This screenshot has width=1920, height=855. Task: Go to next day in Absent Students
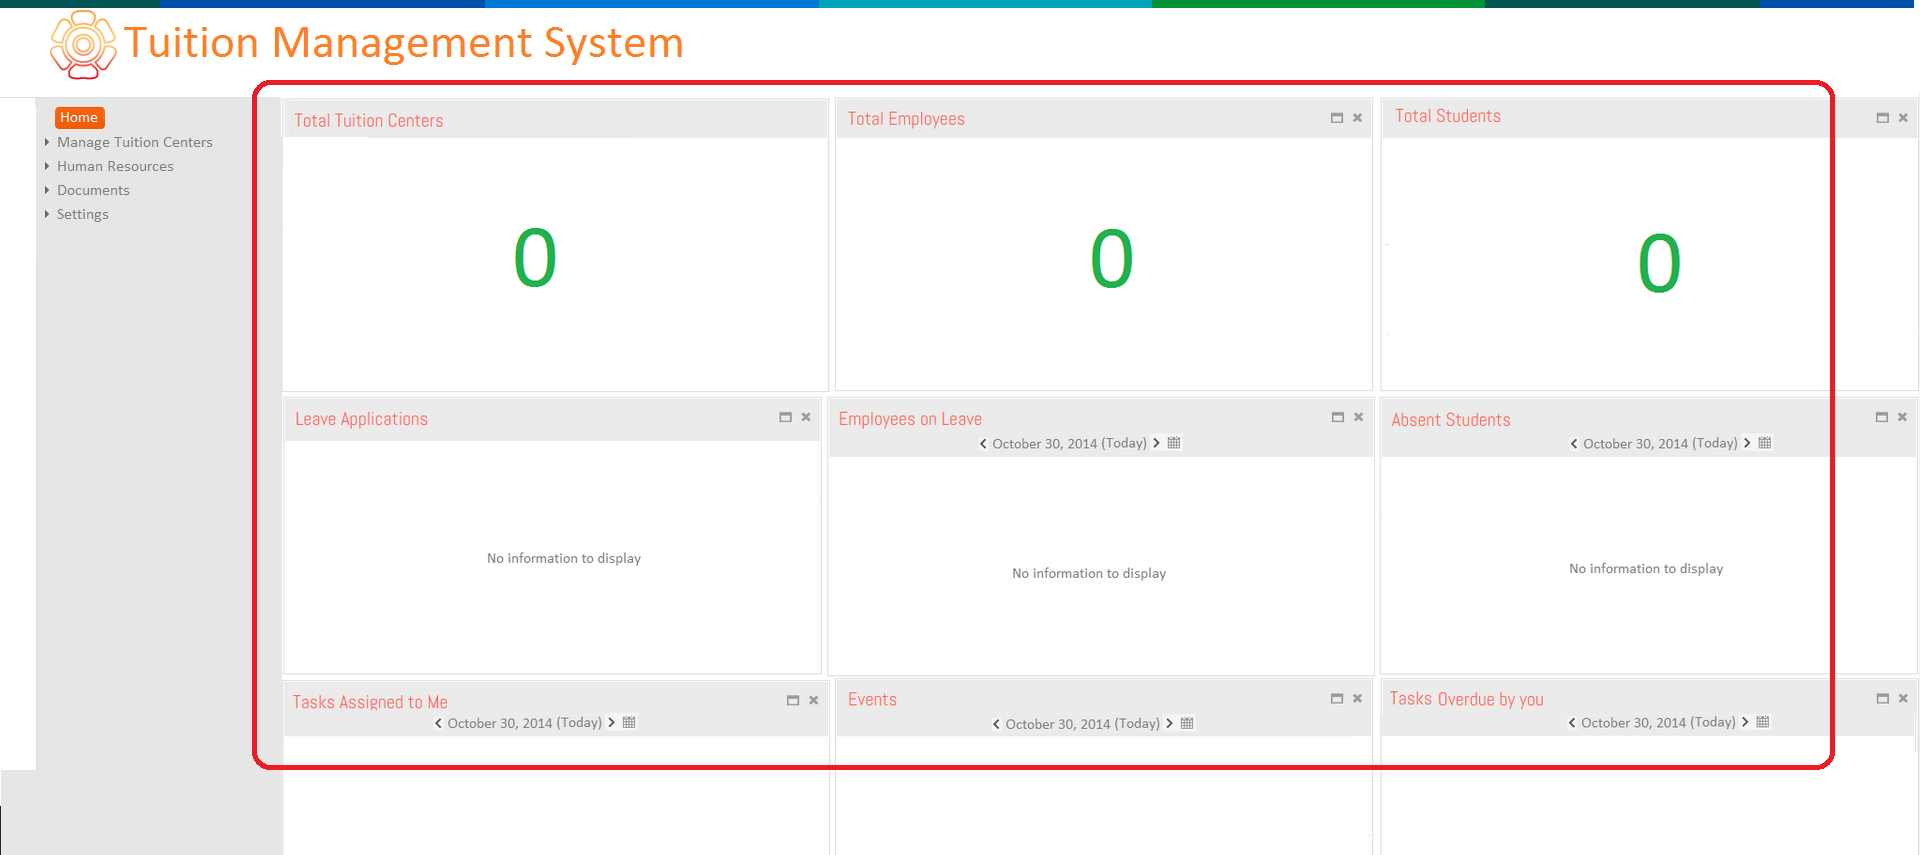click(1748, 443)
